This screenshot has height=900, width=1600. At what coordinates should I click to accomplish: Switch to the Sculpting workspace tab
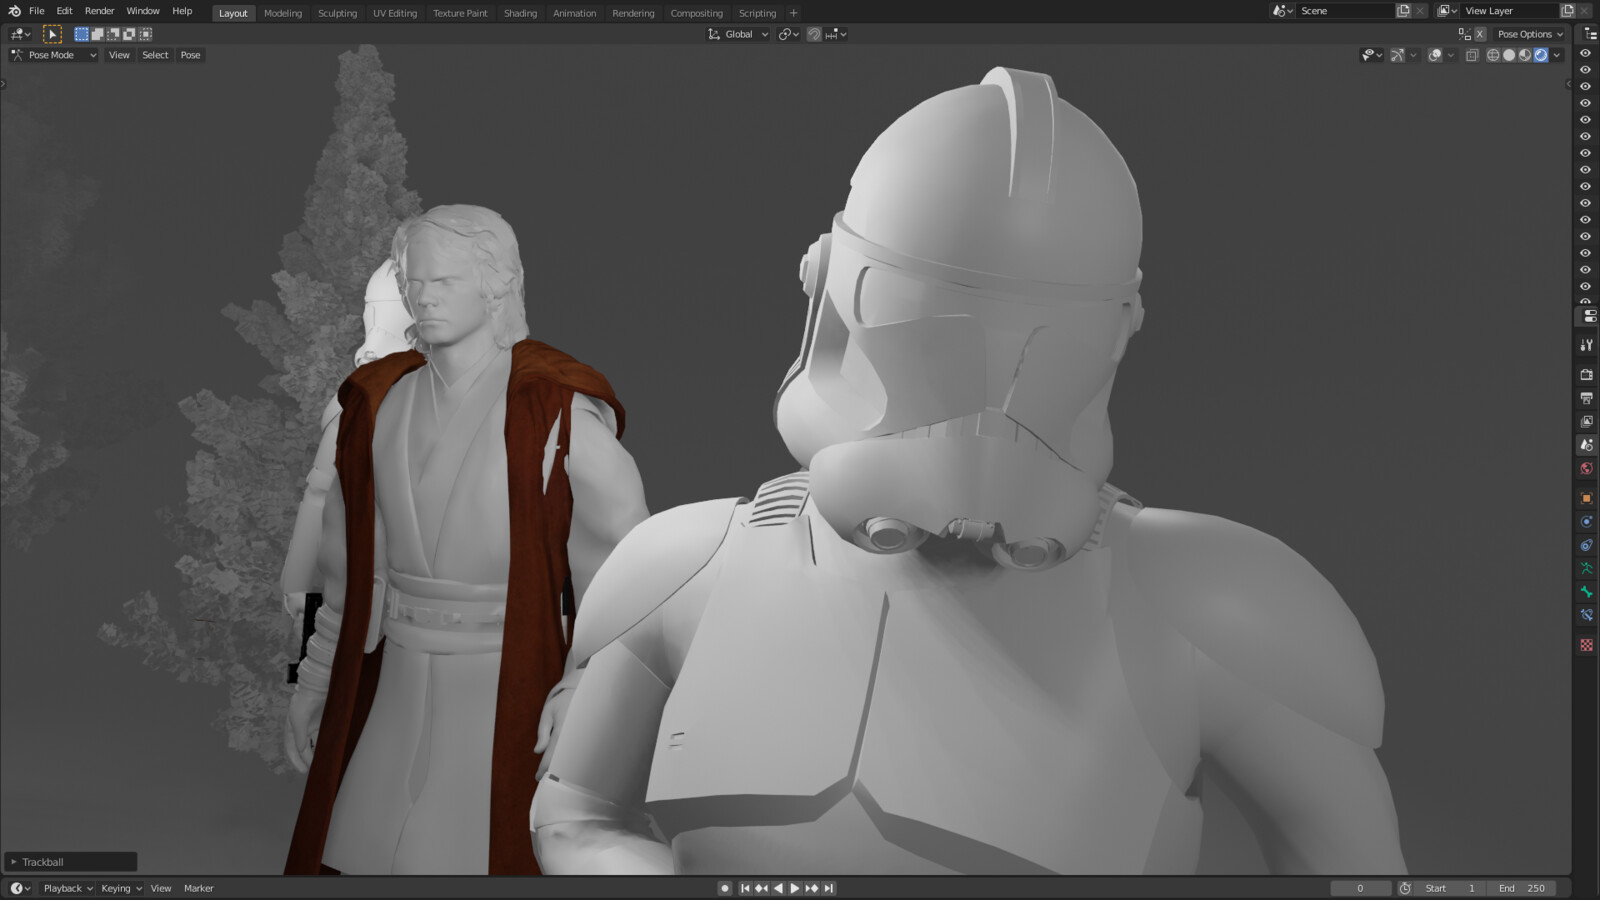(x=337, y=13)
